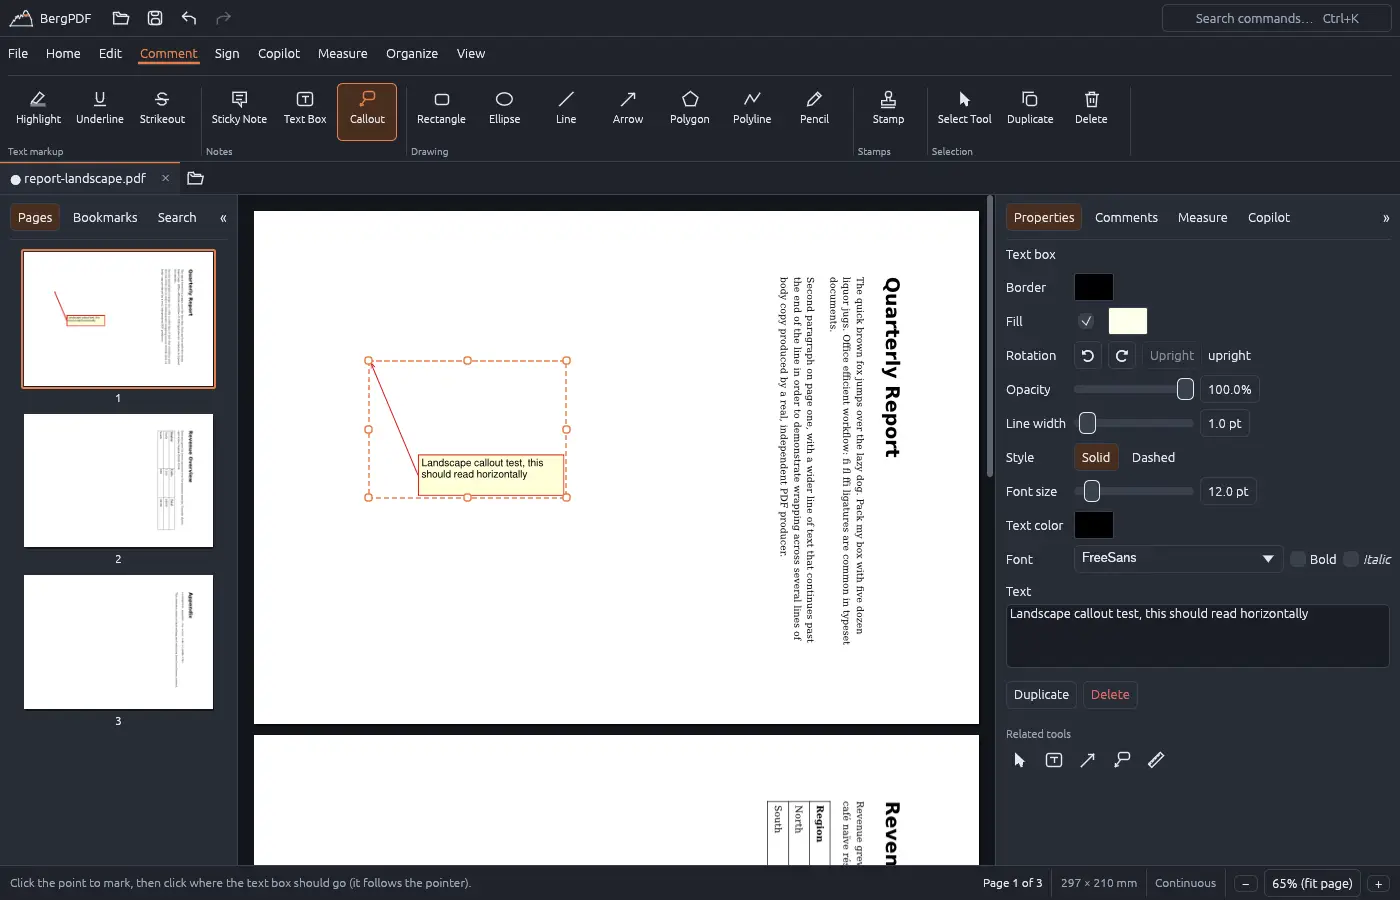Screen dimensions: 1400x900
Task: Rotate the text box counterclockwise
Action: click(1088, 356)
